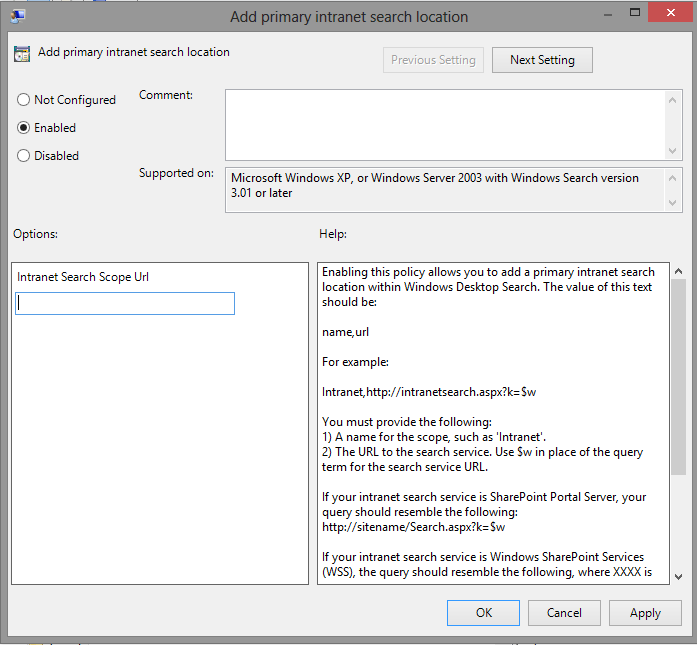Image resolution: width=697 pixels, height=645 pixels.
Task: Click the 'Supported on:' label
Action: [x=176, y=173]
